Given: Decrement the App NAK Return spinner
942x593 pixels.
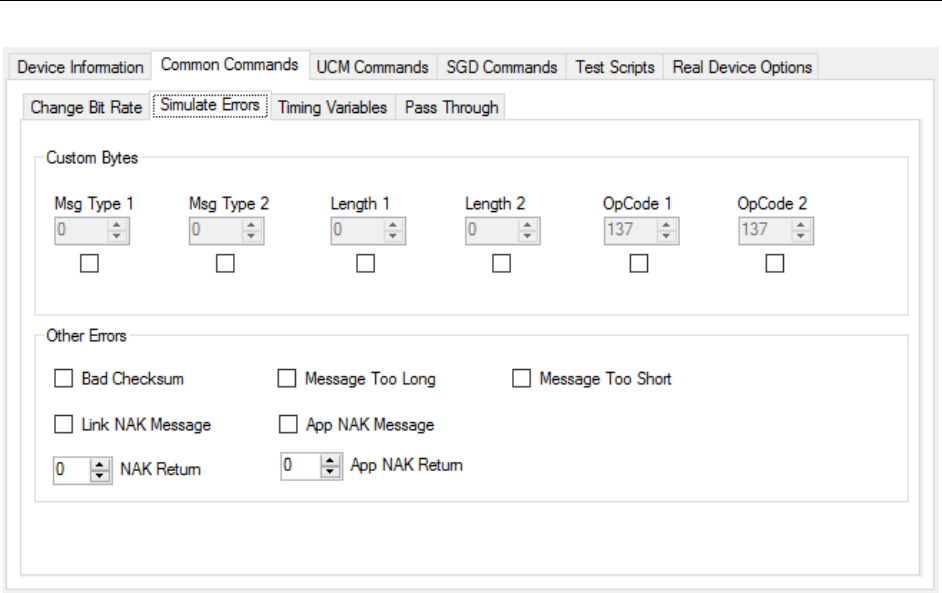Looking at the screenshot, I should pos(329,471).
